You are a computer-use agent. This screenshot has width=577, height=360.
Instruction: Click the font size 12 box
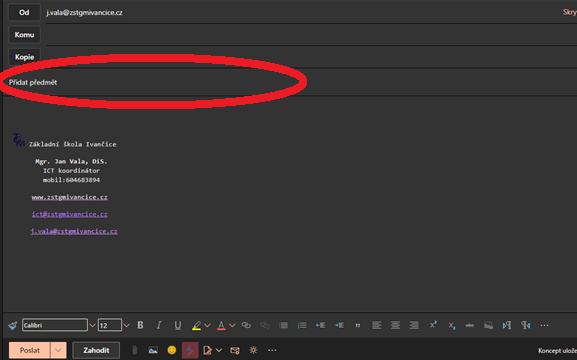110,325
